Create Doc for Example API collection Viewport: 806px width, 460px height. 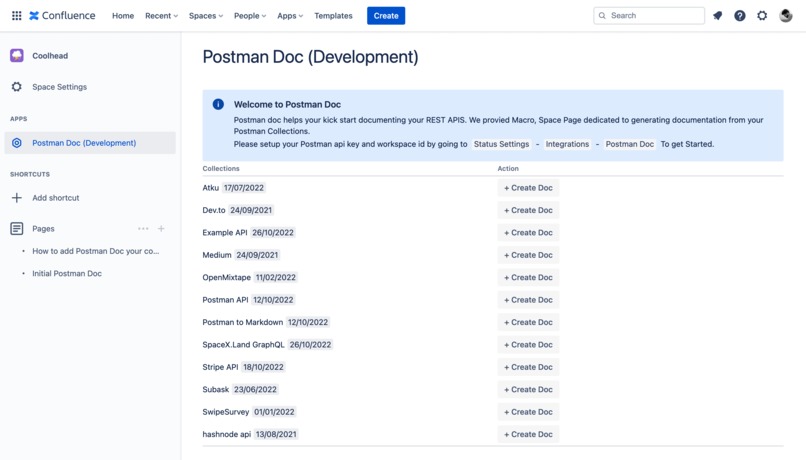(528, 233)
